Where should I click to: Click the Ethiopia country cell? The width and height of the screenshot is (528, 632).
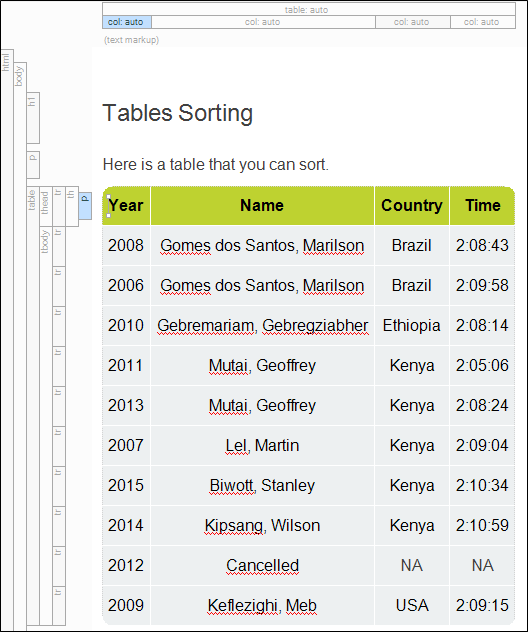click(x=412, y=325)
